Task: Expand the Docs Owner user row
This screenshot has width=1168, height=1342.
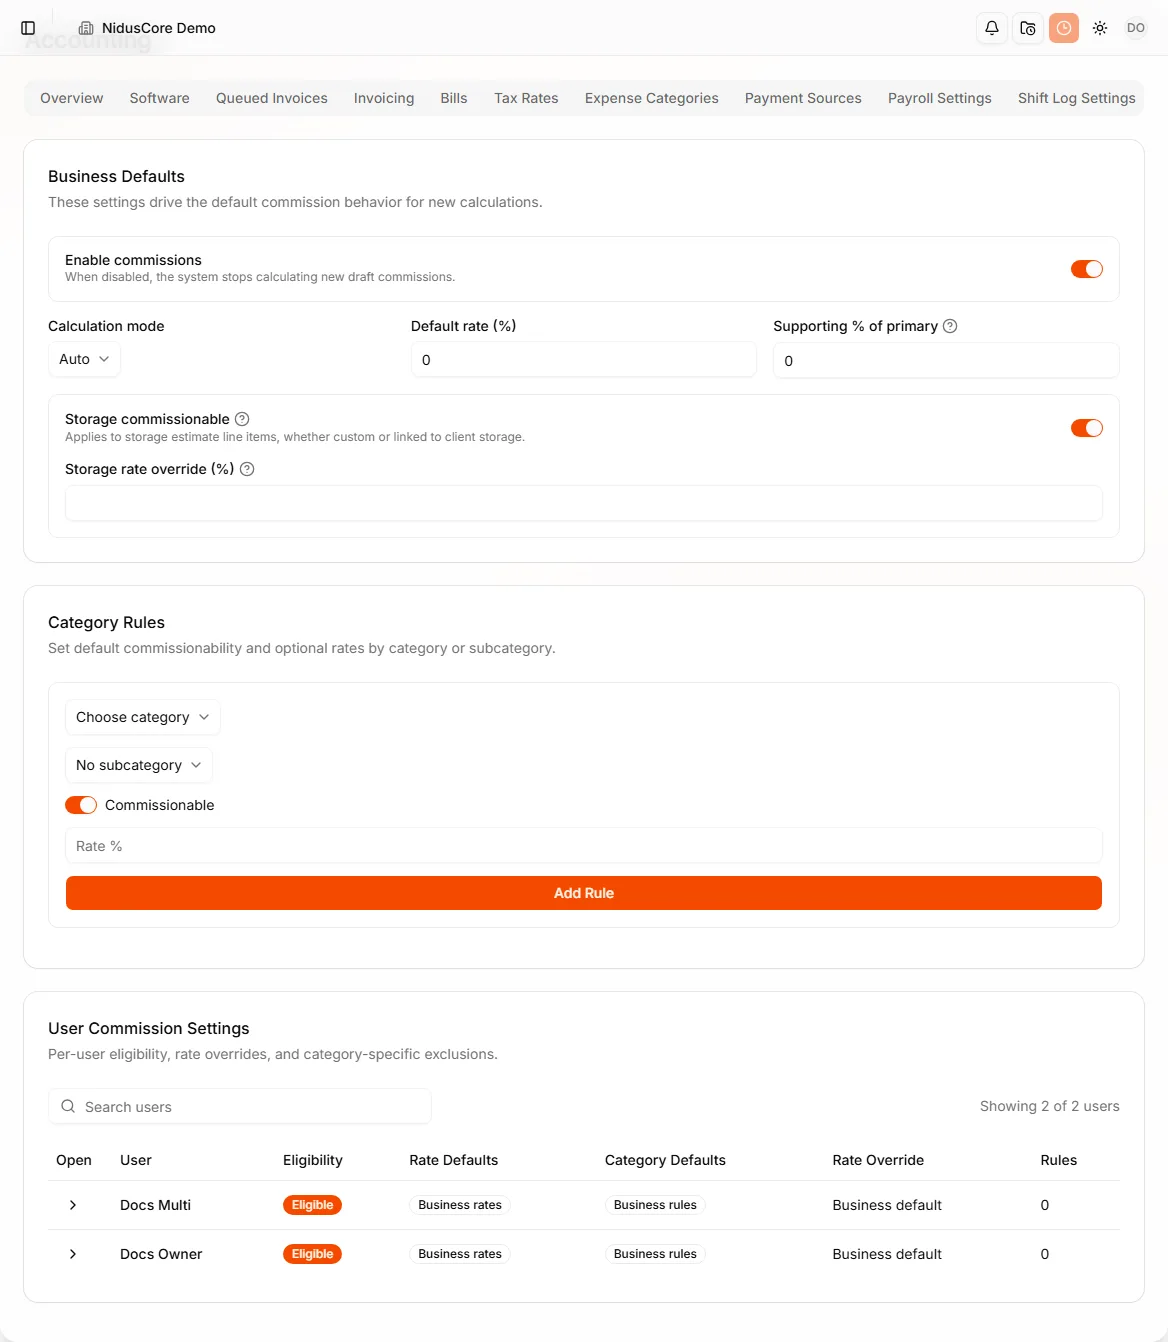Action: pos(73,1254)
